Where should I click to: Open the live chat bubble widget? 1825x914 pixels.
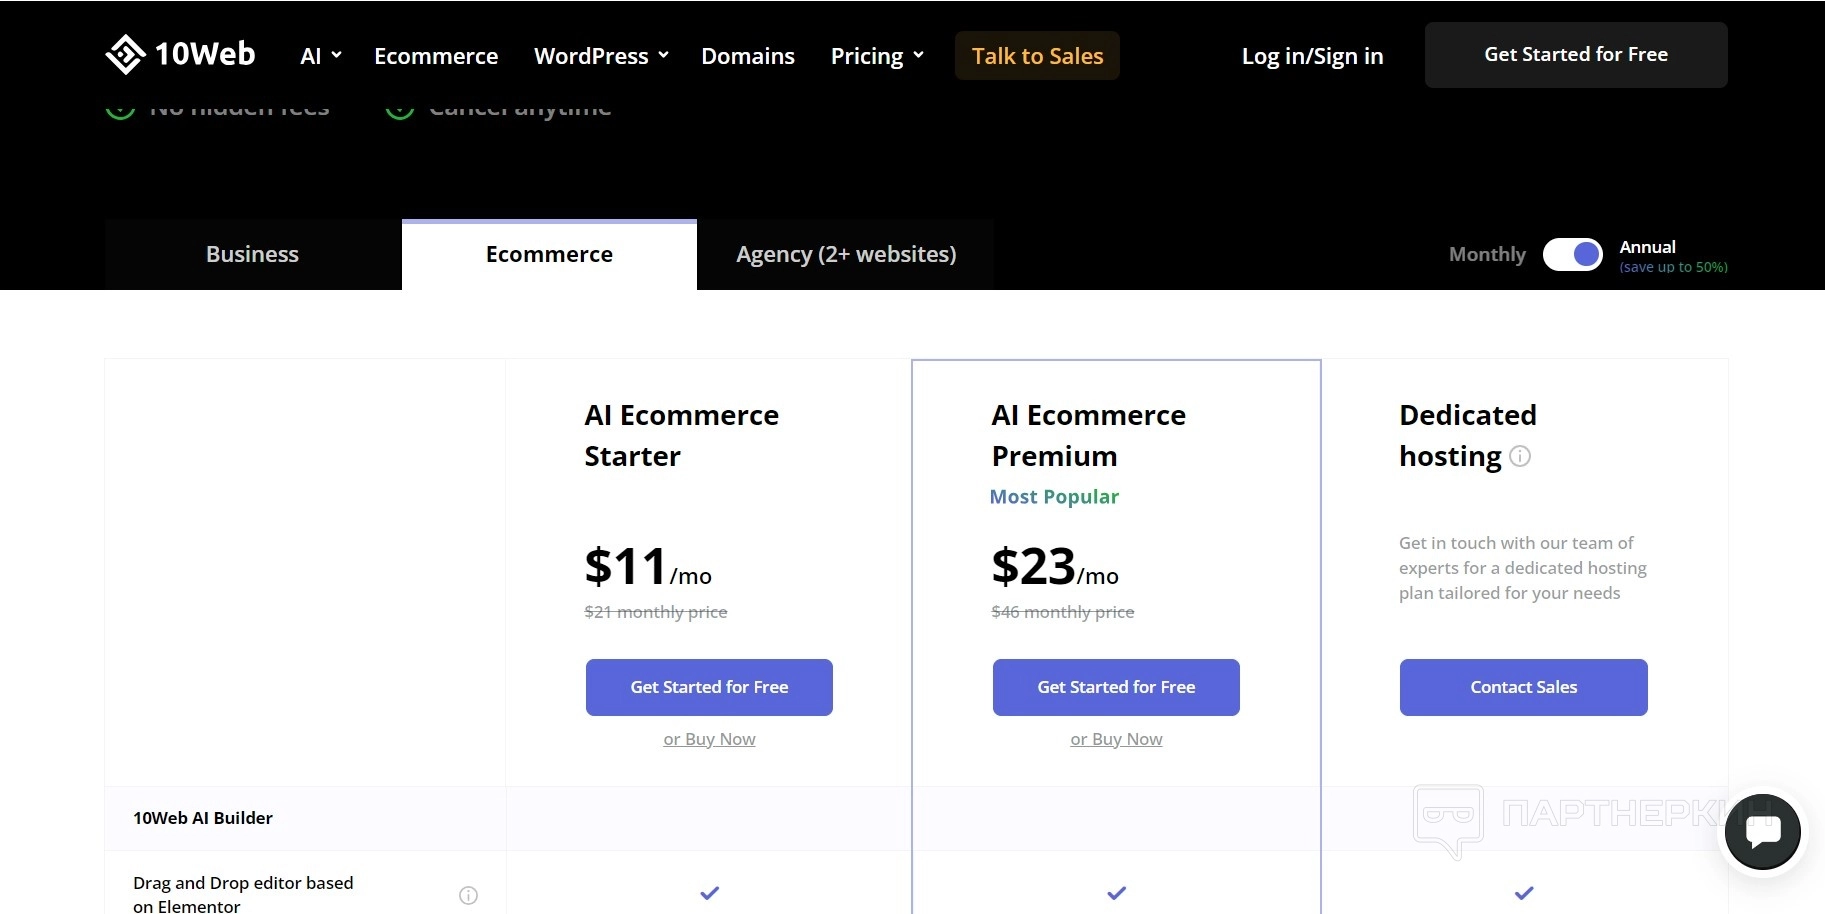1762,831
